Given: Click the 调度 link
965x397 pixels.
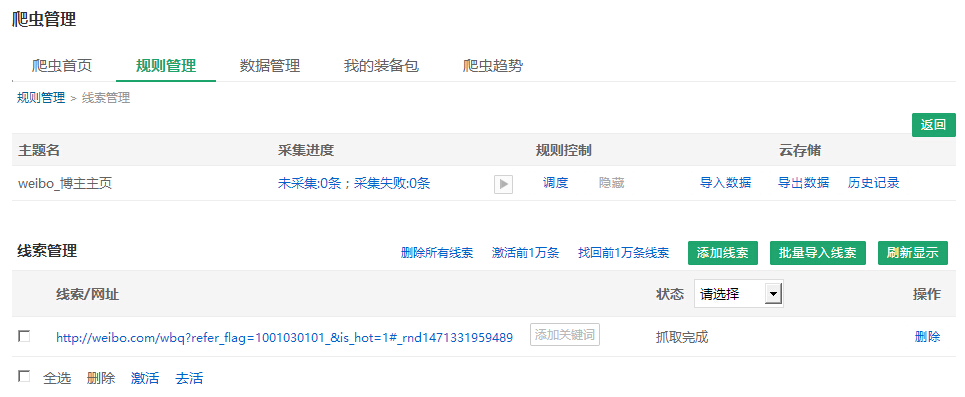Looking at the screenshot, I should click(555, 183).
